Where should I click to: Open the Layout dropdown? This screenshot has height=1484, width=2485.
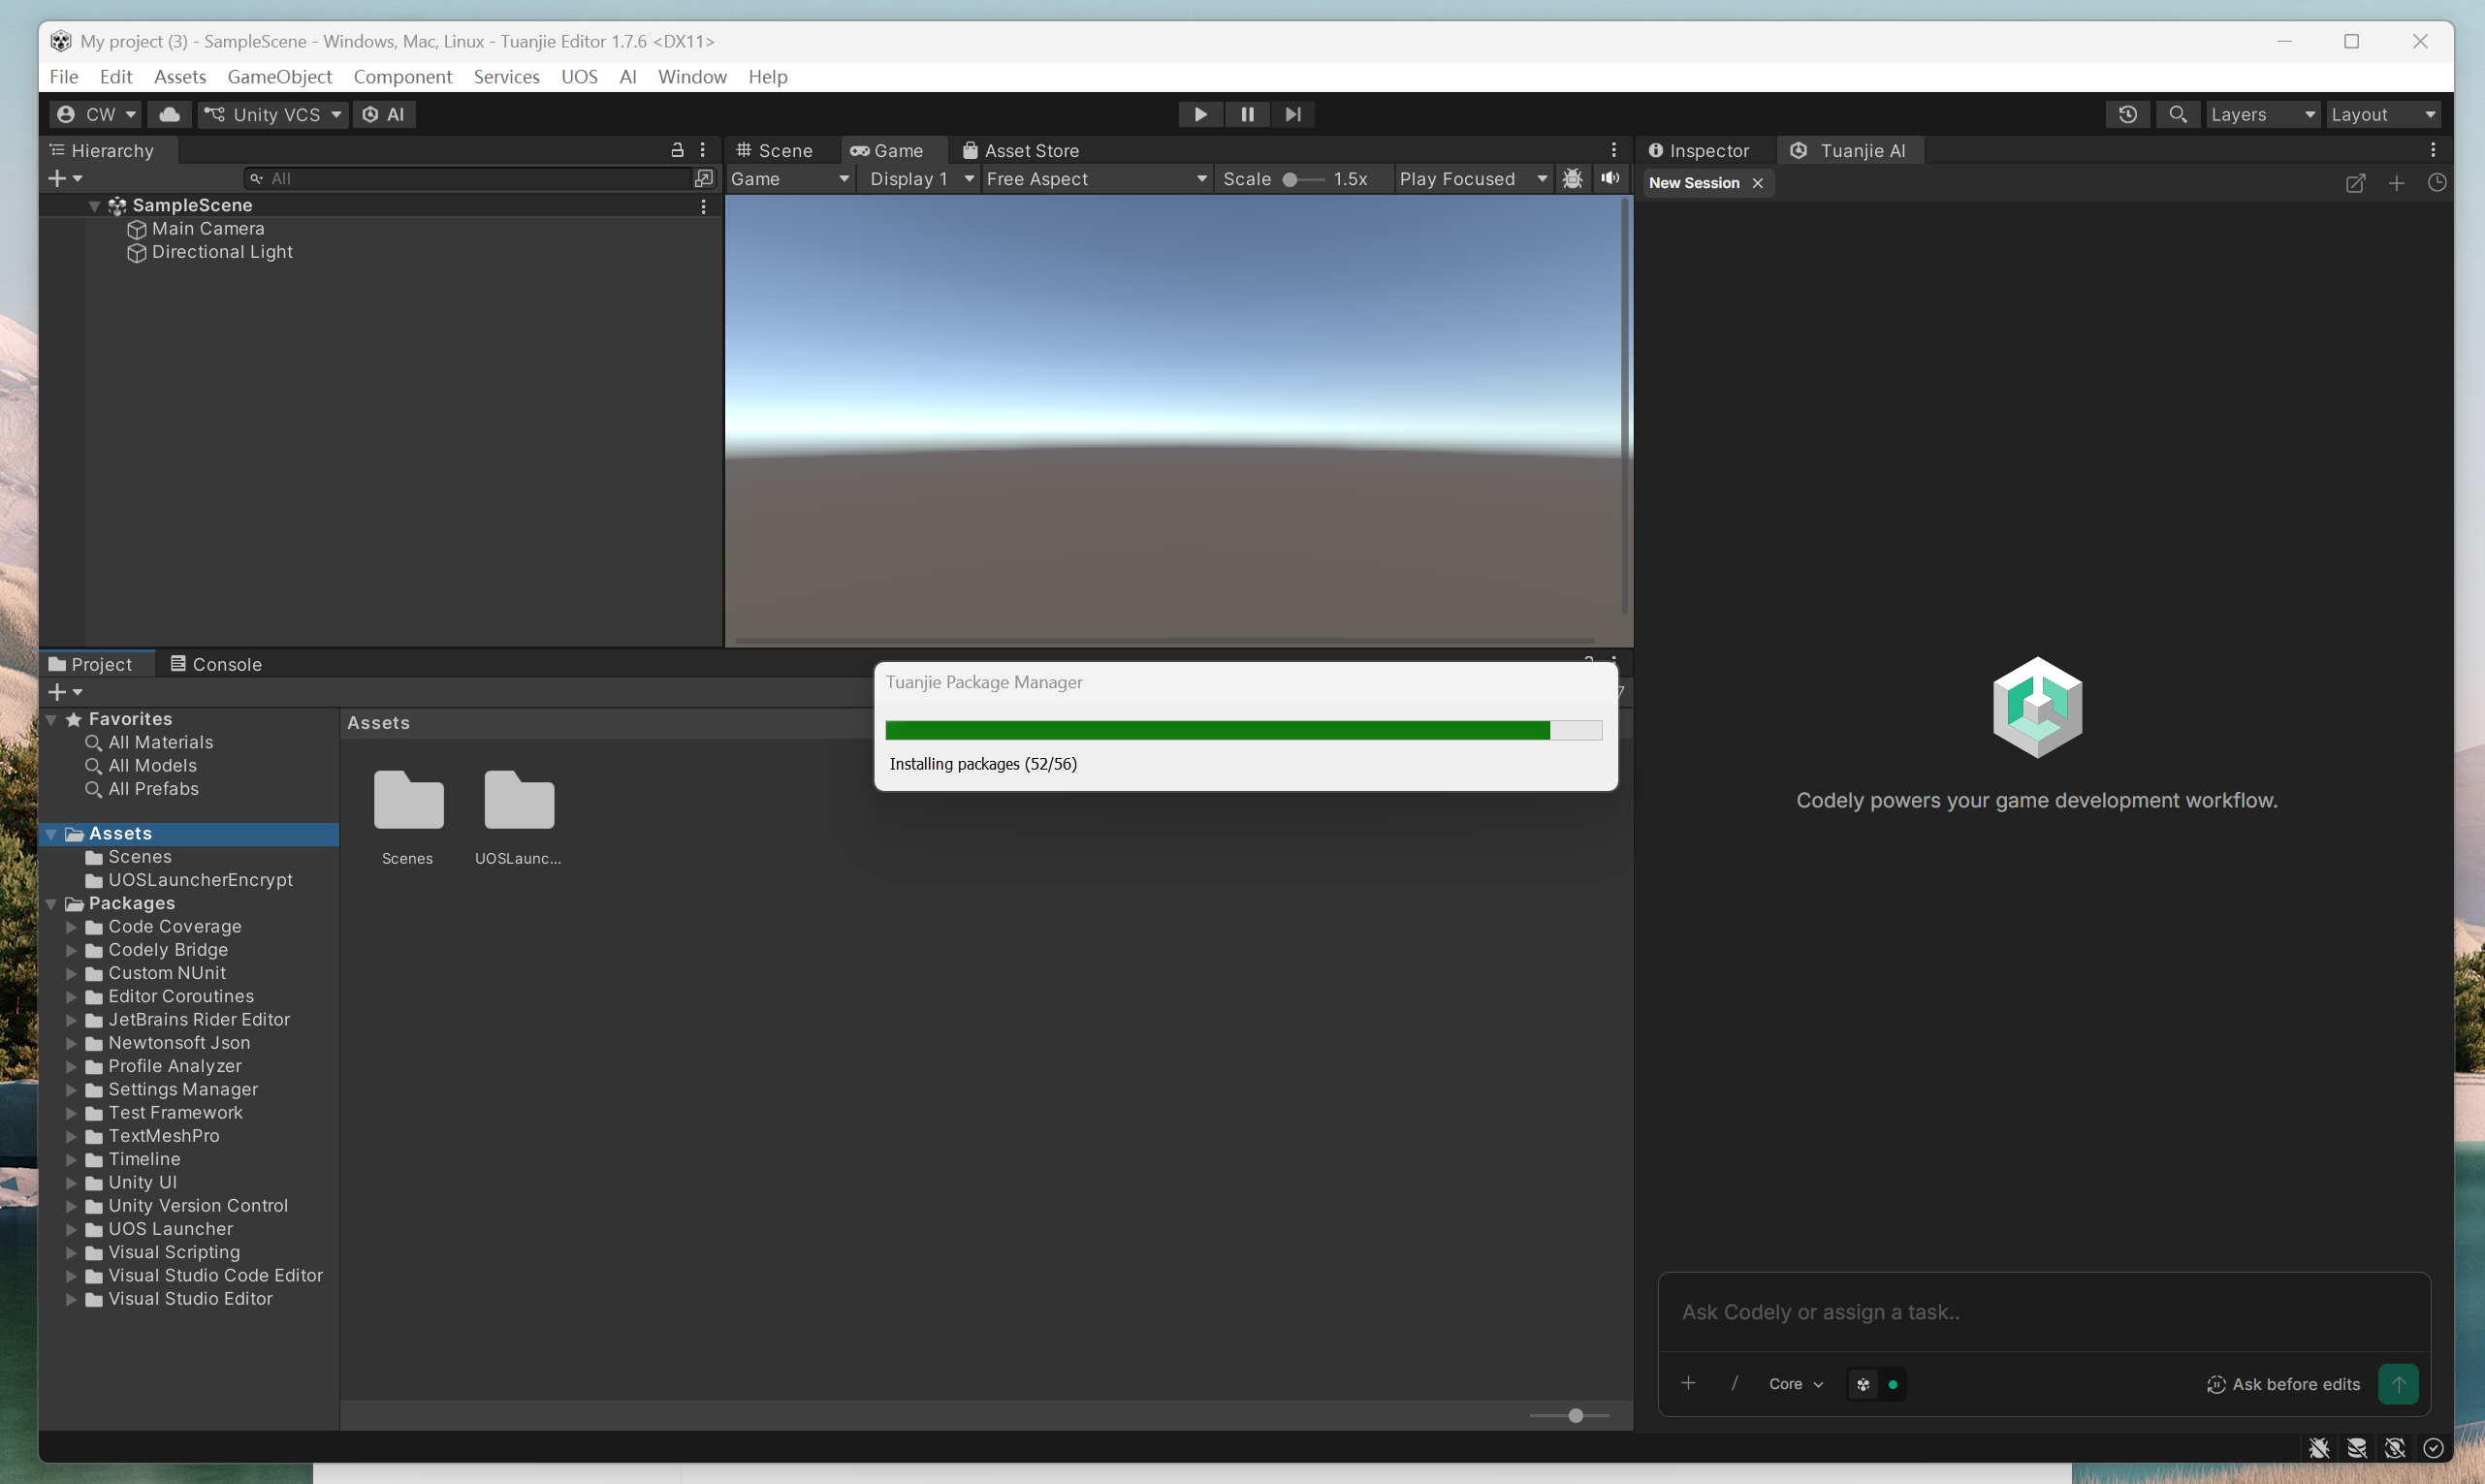(x=2383, y=114)
